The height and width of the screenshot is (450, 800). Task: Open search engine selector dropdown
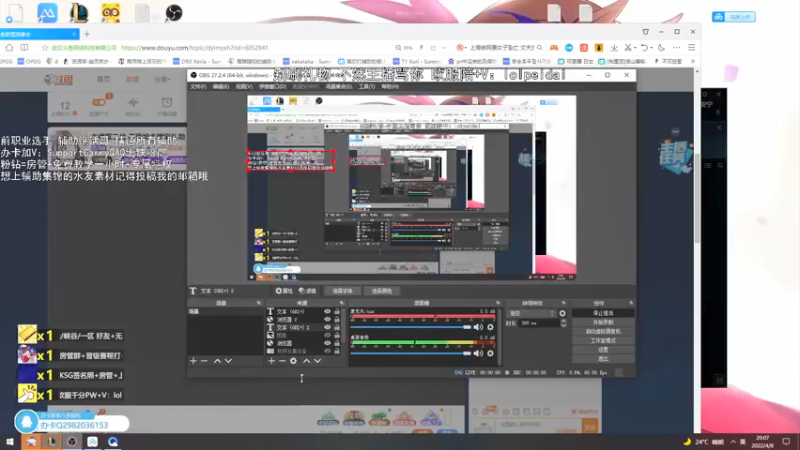(x=461, y=47)
